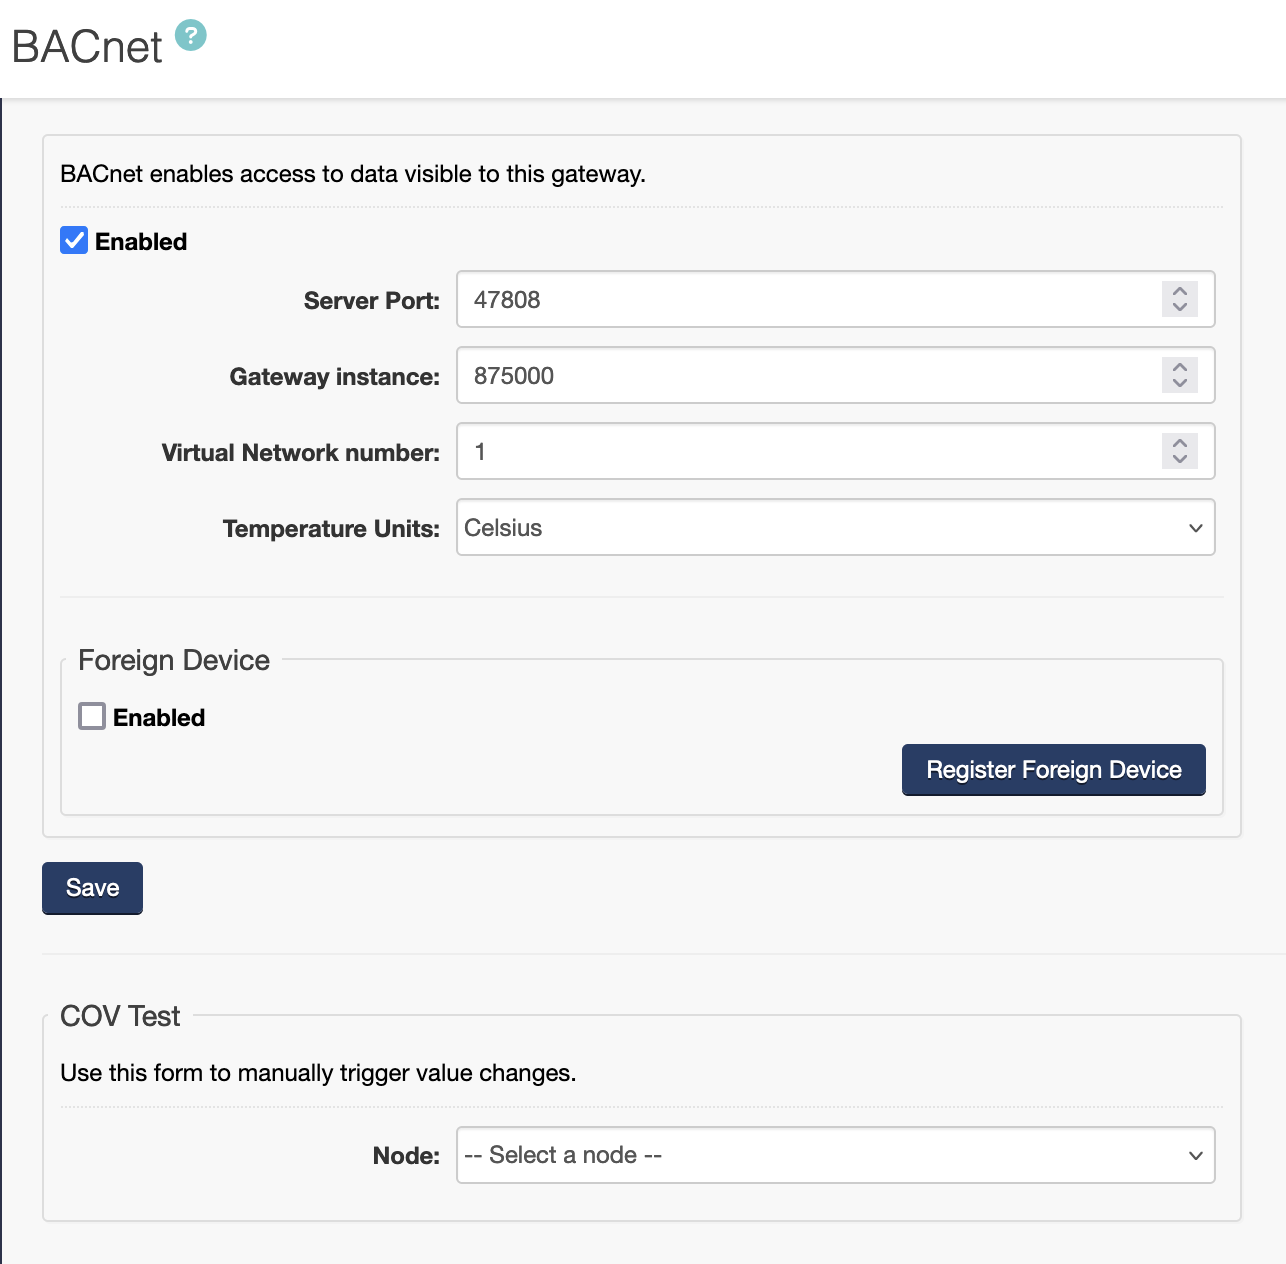
Task: Uncheck the main BACnet Enabled checkbox
Action: coord(74,241)
